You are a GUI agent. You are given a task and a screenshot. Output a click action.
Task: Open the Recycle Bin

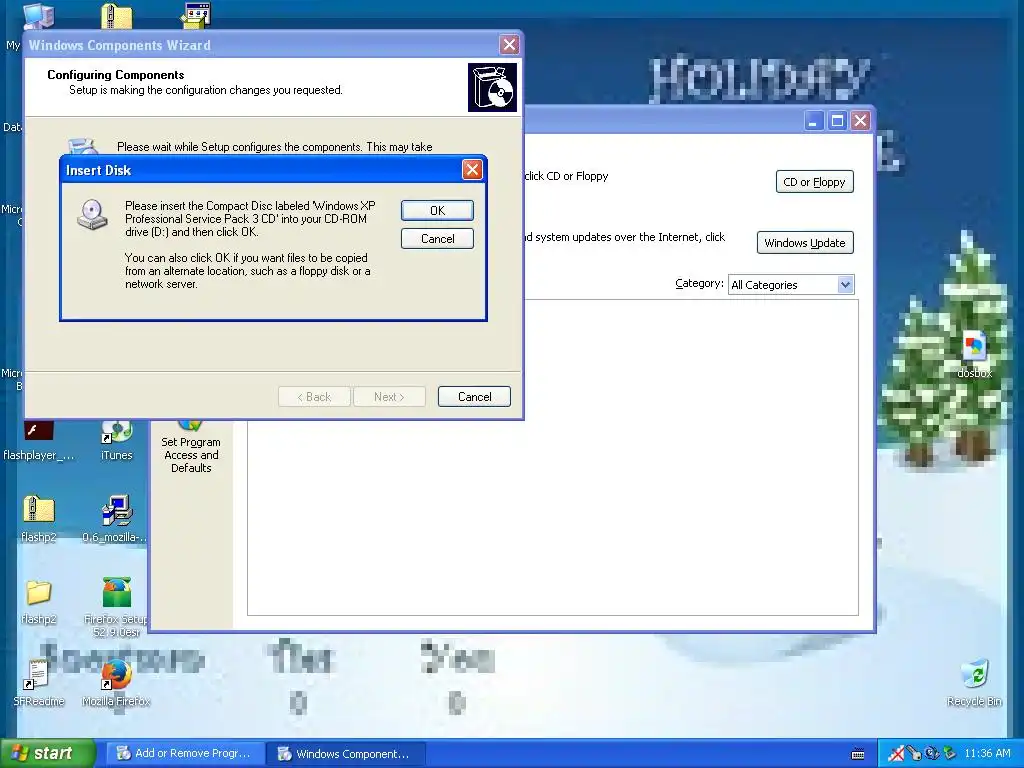(974, 683)
